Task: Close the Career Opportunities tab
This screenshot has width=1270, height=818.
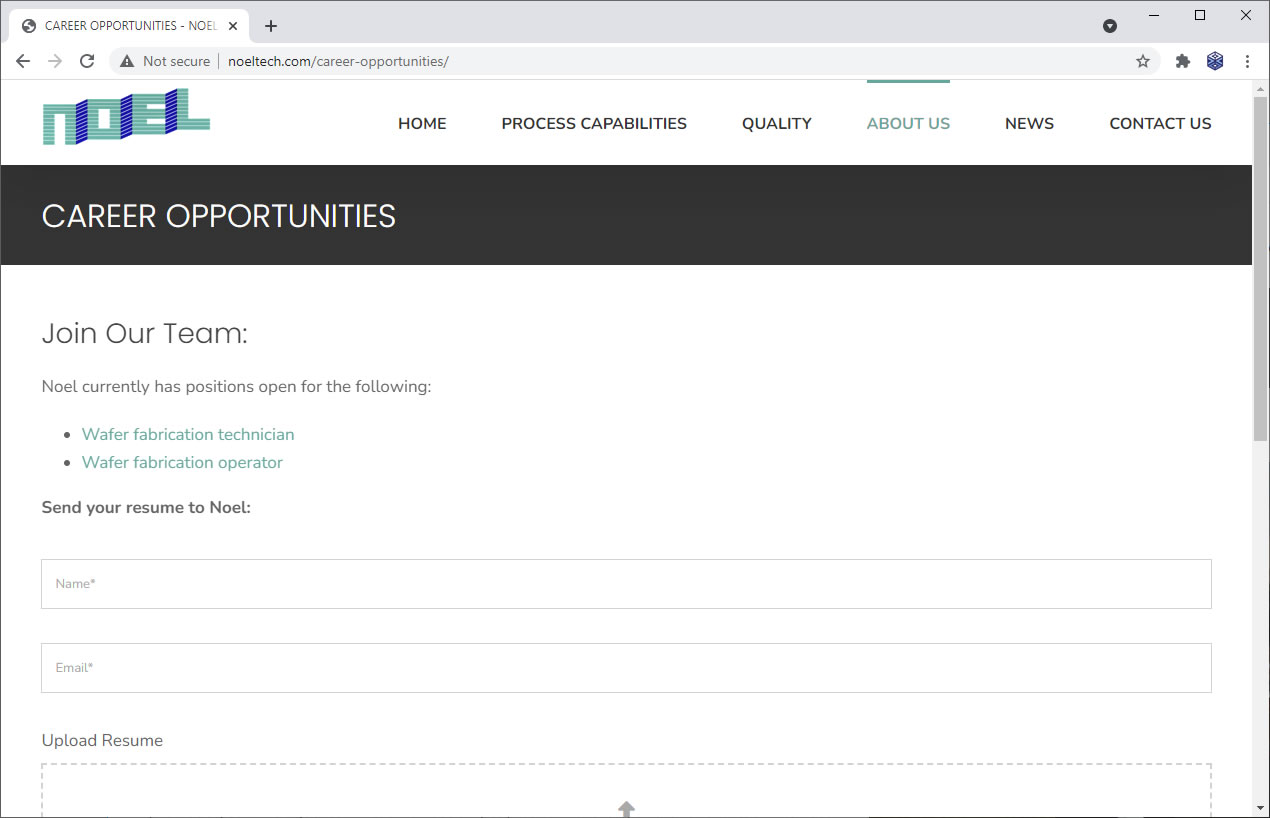Action: click(x=233, y=26)
